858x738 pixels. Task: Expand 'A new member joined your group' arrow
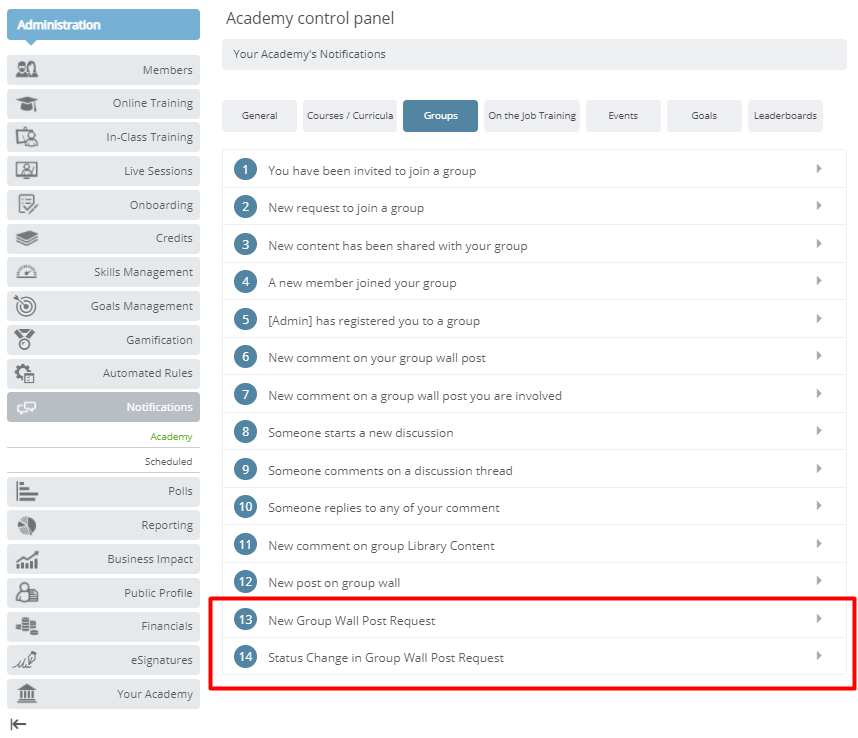819,281
